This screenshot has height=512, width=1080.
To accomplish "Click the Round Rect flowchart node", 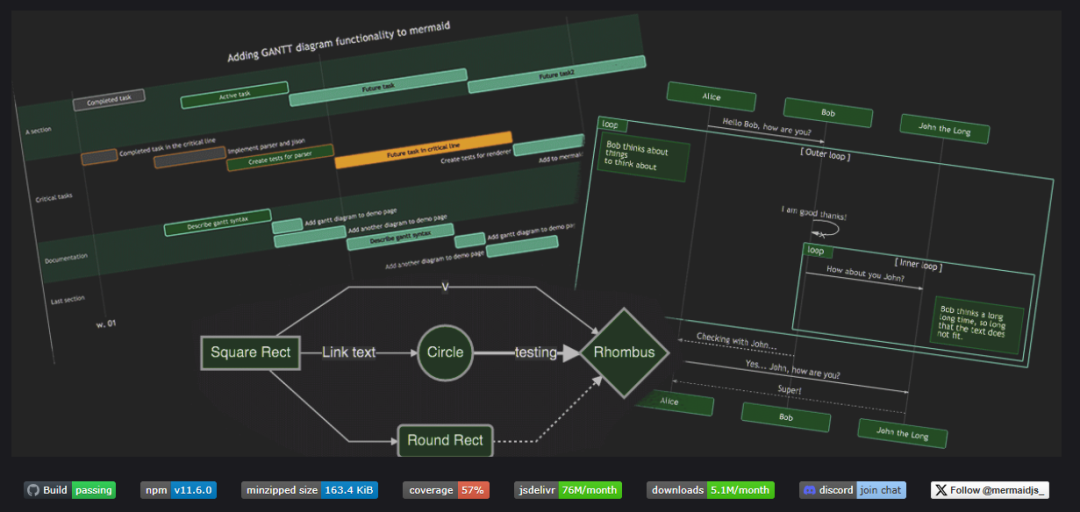I will coord(446,440).
